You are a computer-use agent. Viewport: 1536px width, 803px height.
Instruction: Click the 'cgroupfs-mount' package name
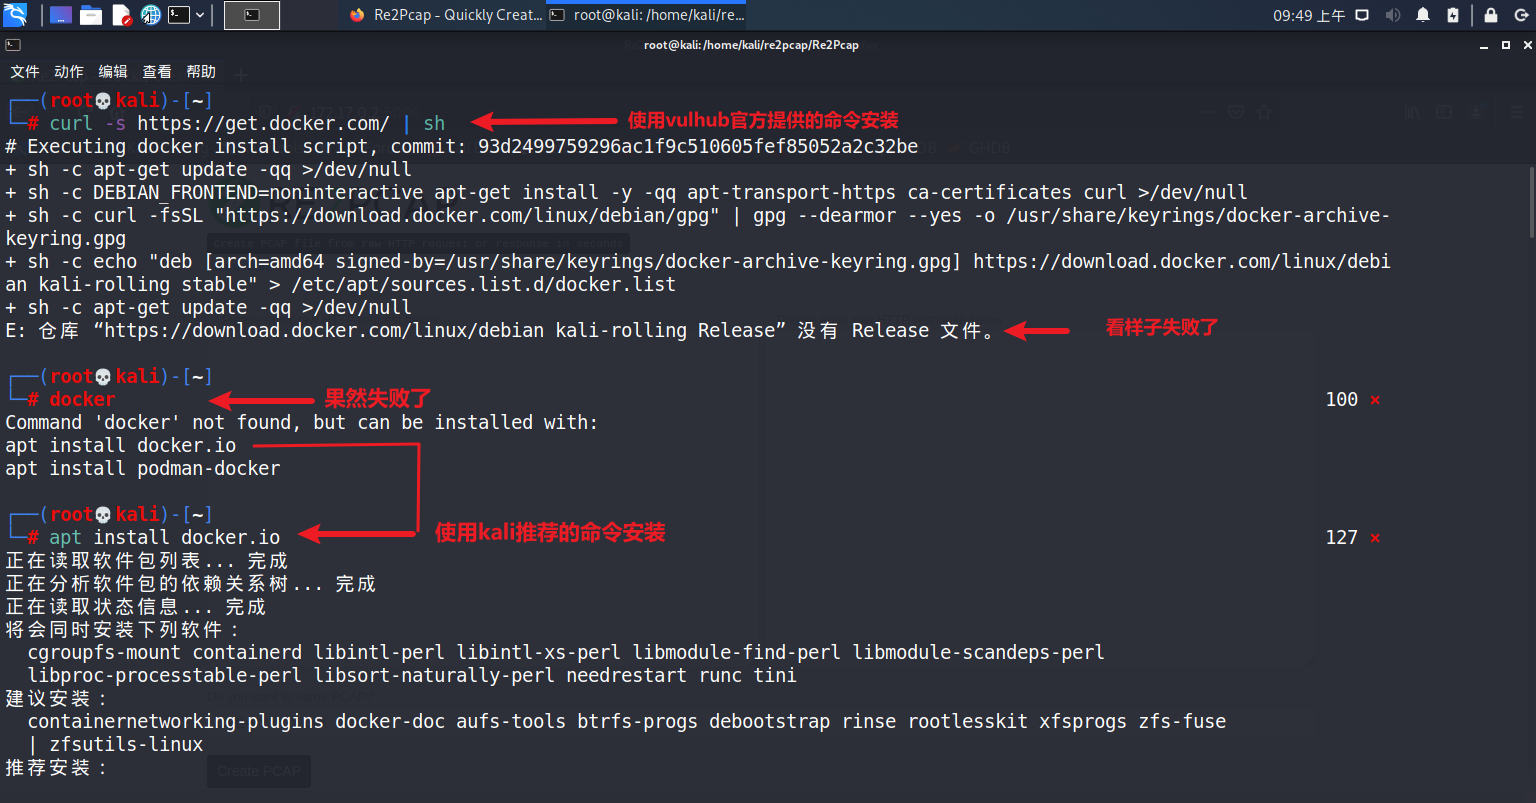coord(104,652)
